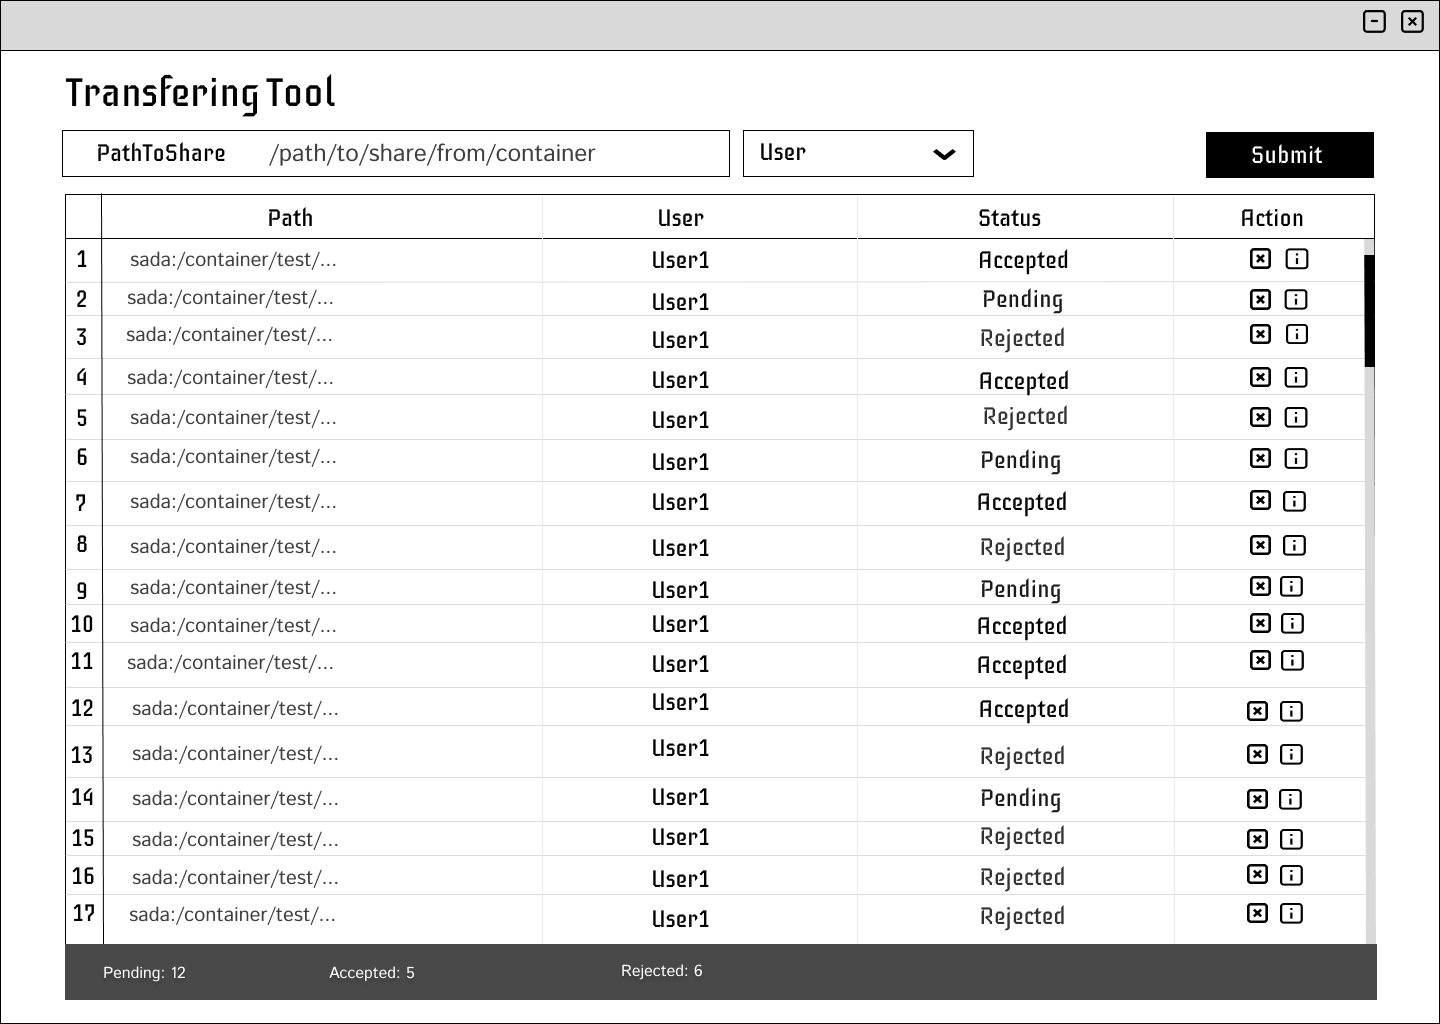Show info for row 7 transfer
Image resolution: width=1440 pixels, height=1024 pixels.
click(x=1294, y=501)
